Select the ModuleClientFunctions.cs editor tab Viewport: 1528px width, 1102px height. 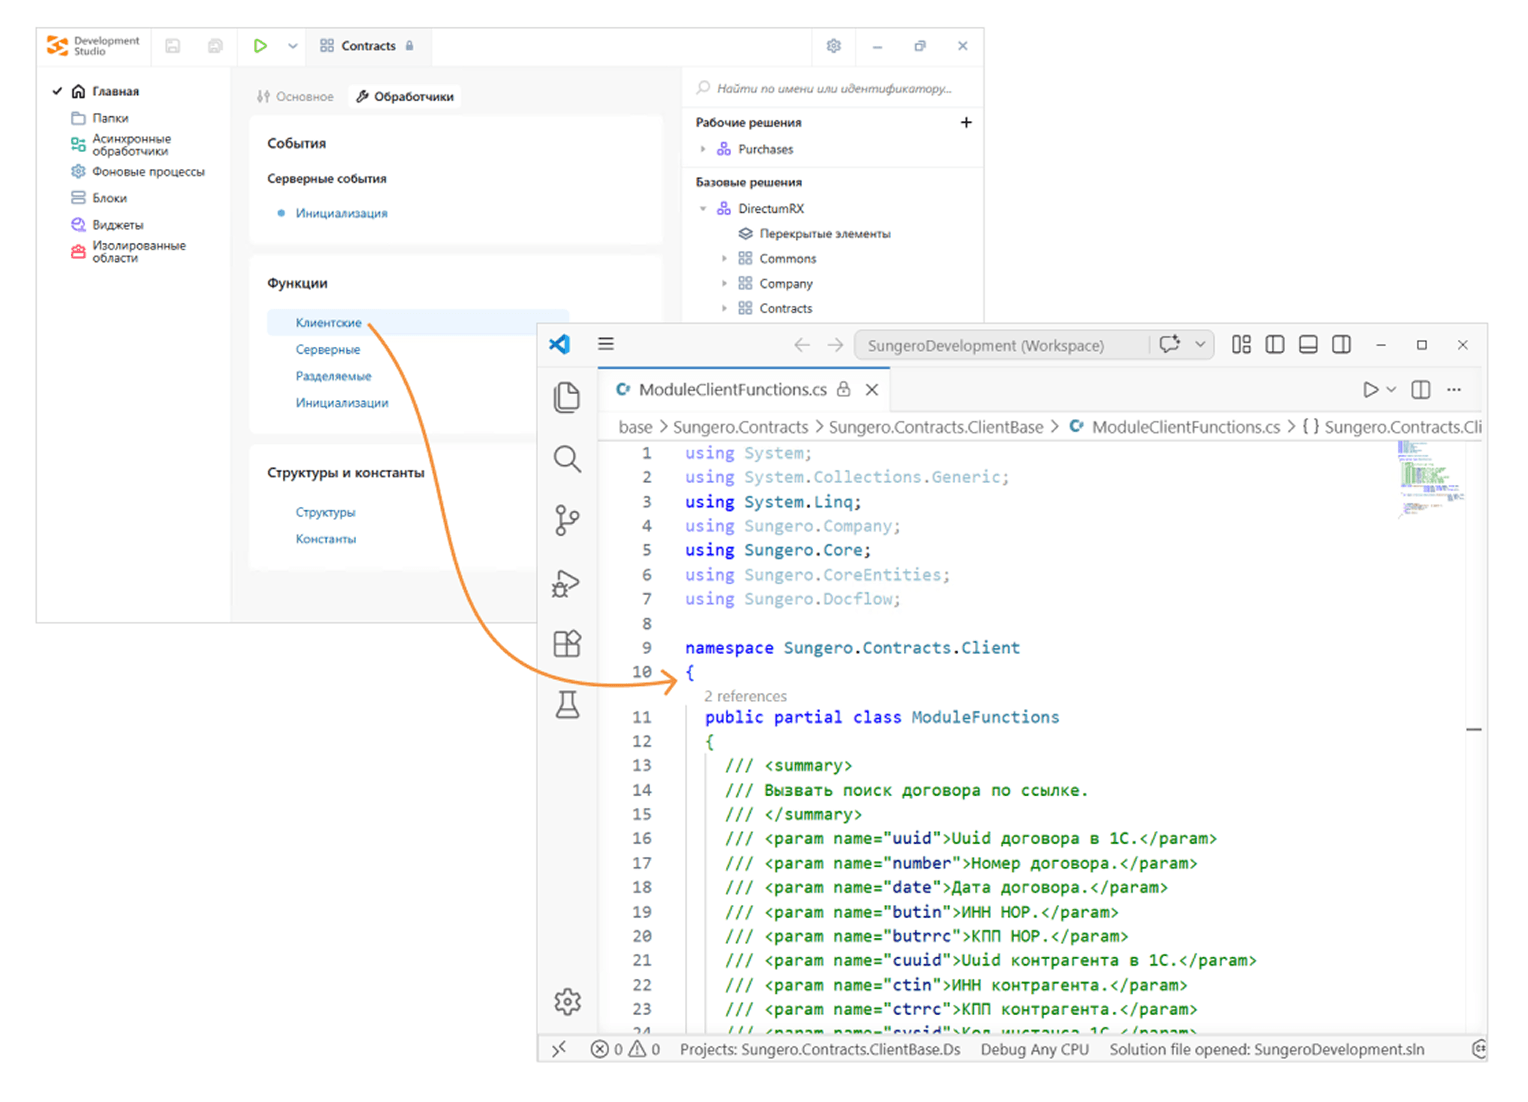pos(732,390)
